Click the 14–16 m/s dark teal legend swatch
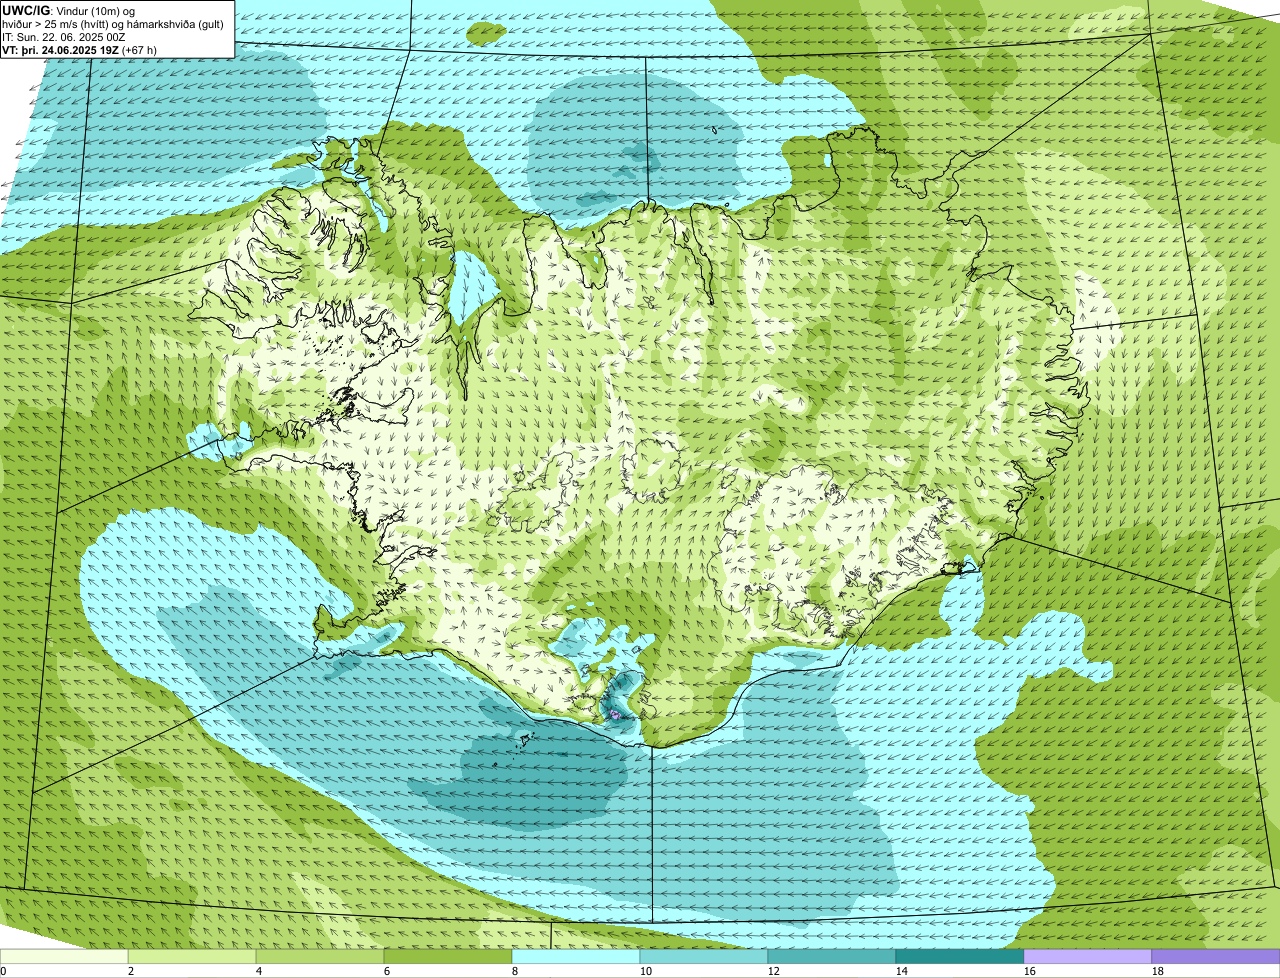1280x978 pixels. tap(960, 957)
